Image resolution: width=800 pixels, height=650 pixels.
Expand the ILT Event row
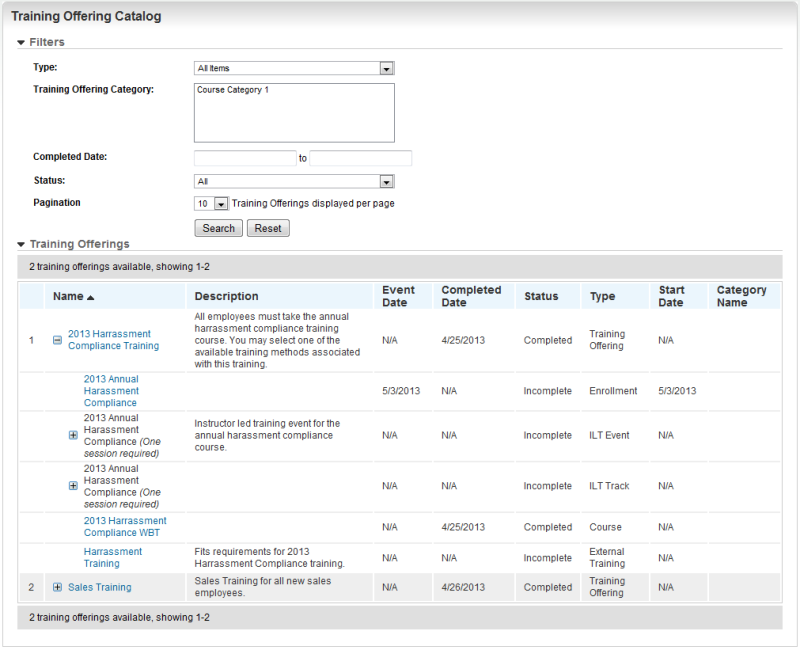click(73, 435)
